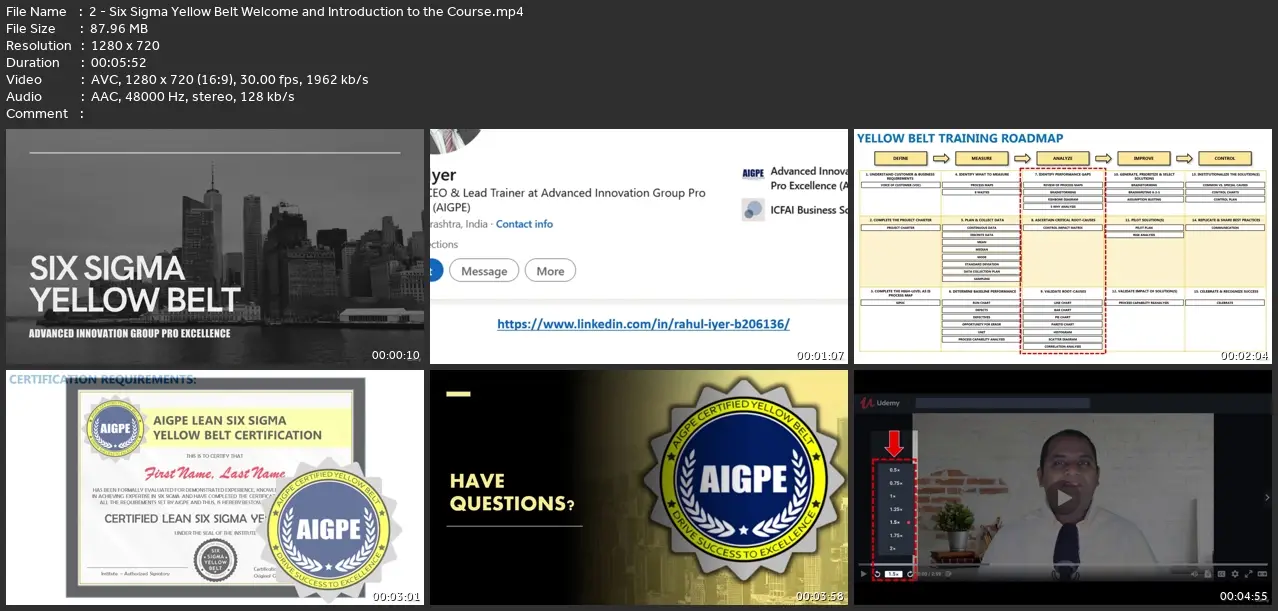The width and height of the screenshot is (1278, 611).
Task: Open the Udemy player thumbnail at 00:04:55
Action: 1063,487
